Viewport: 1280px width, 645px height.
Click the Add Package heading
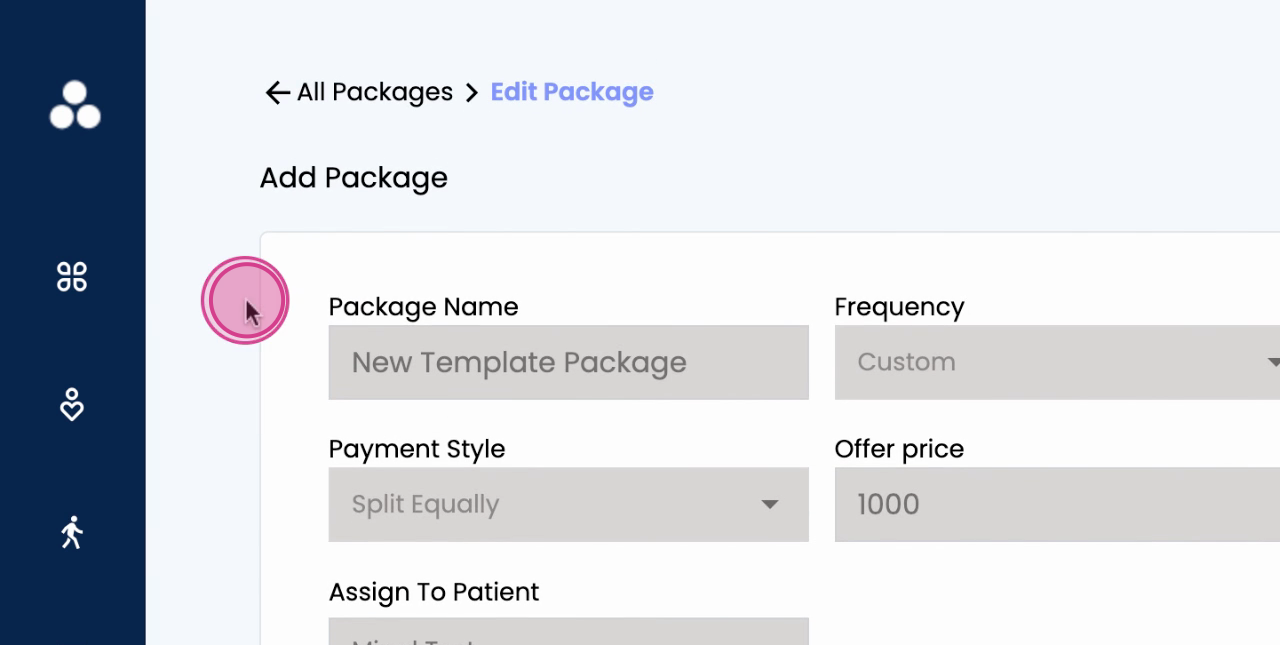click(x=353, y=178)
